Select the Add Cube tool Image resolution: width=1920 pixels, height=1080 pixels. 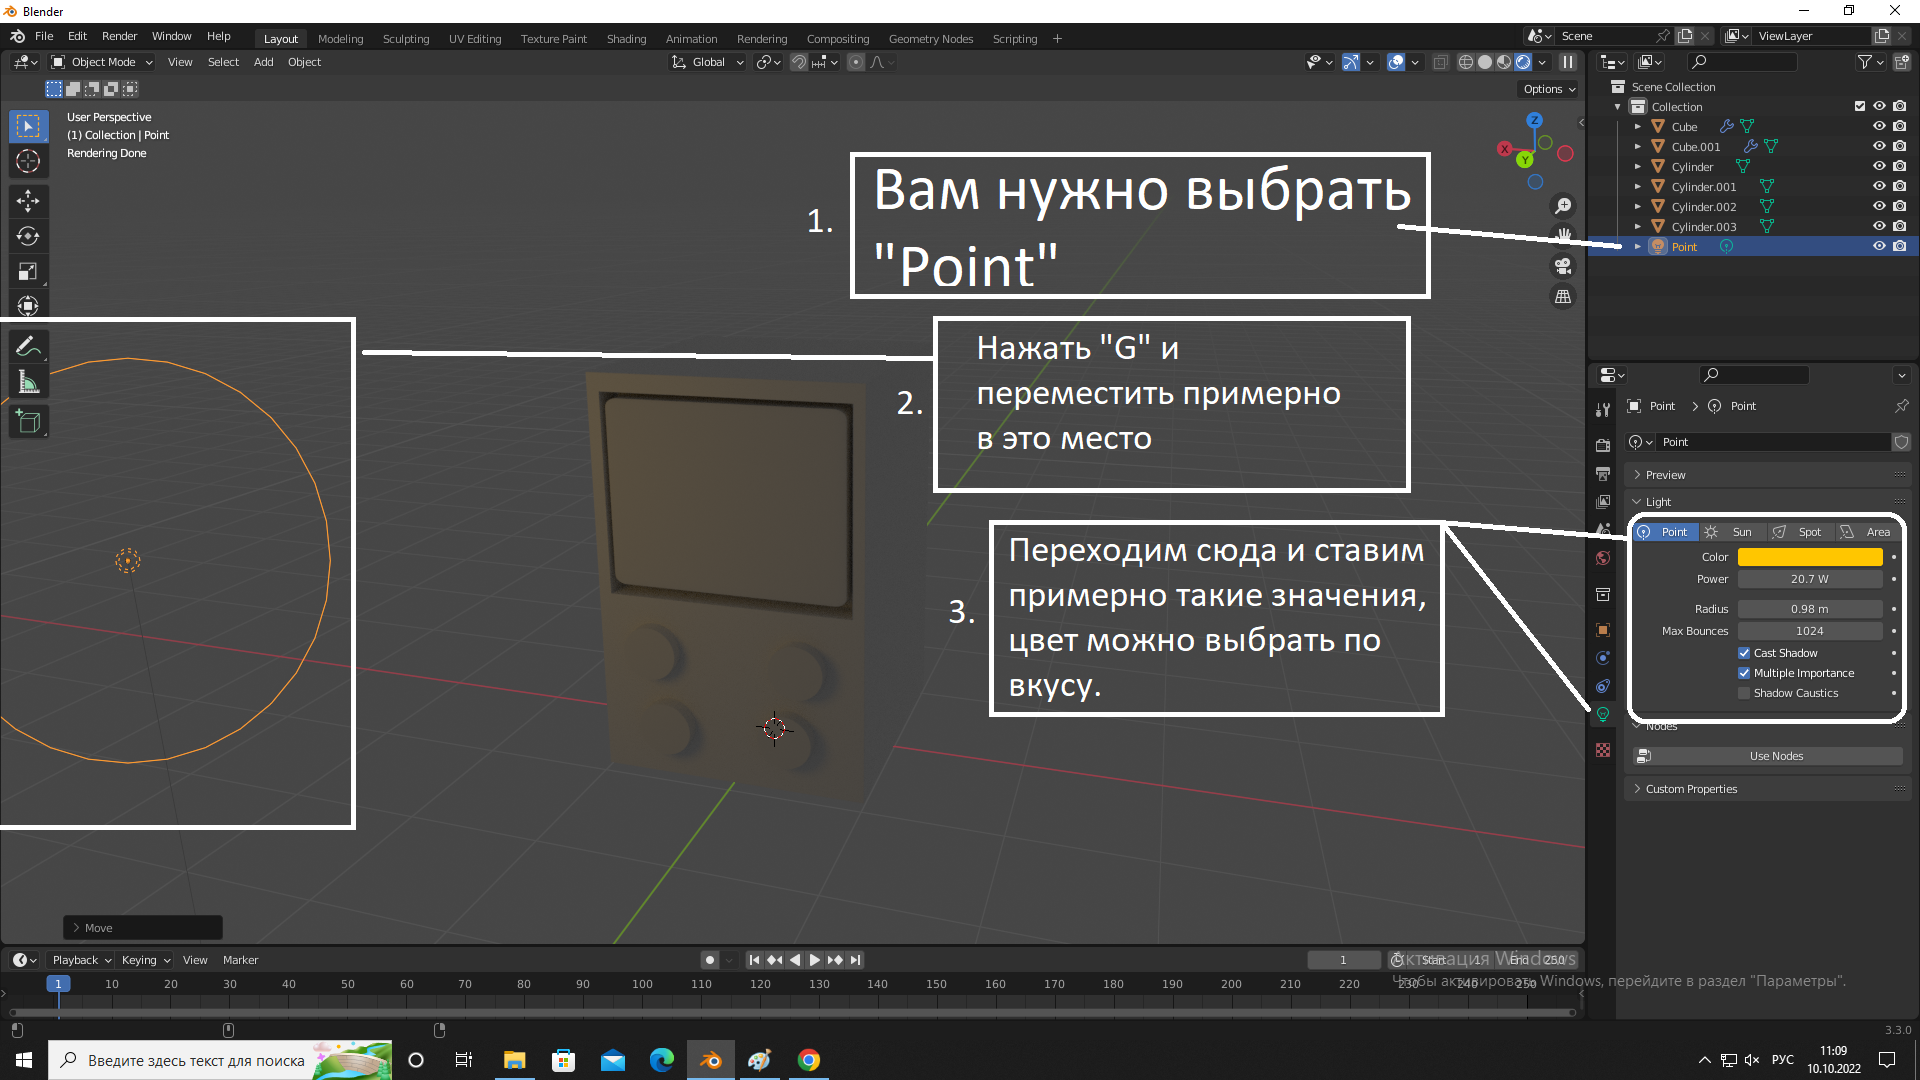28,422
